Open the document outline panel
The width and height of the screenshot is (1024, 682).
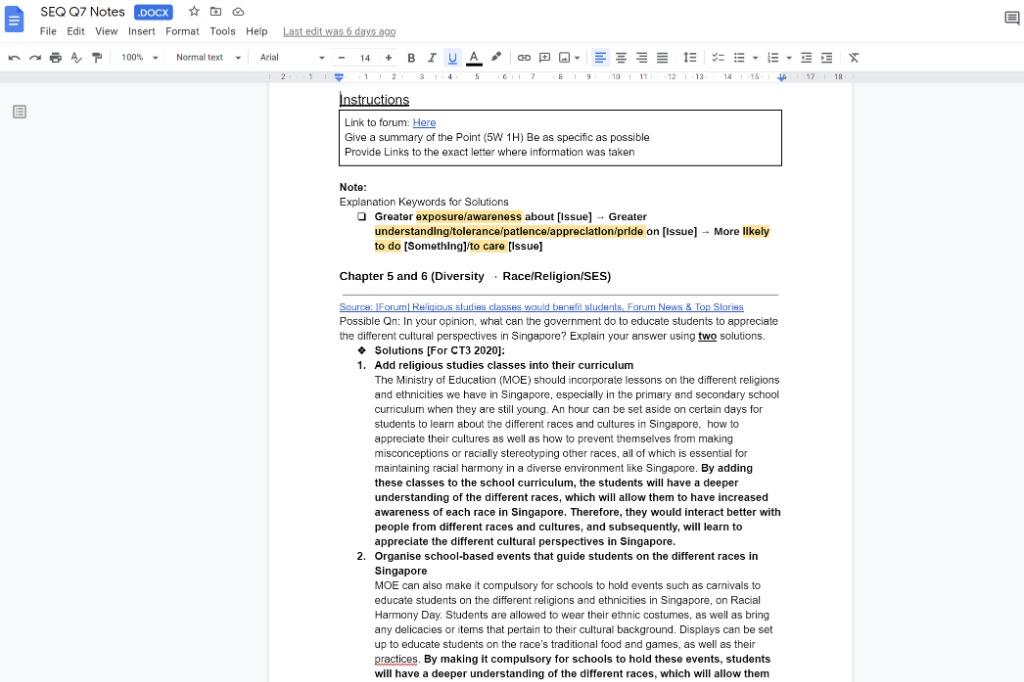[20, 111]
